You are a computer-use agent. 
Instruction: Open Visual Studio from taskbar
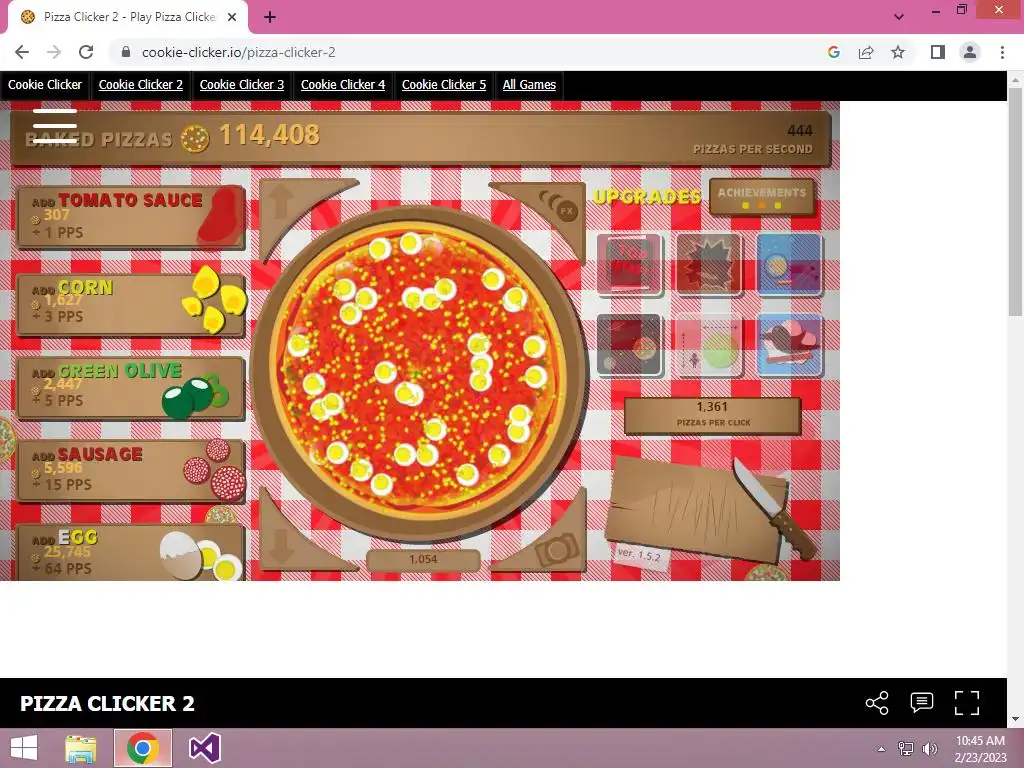[204, 748]
